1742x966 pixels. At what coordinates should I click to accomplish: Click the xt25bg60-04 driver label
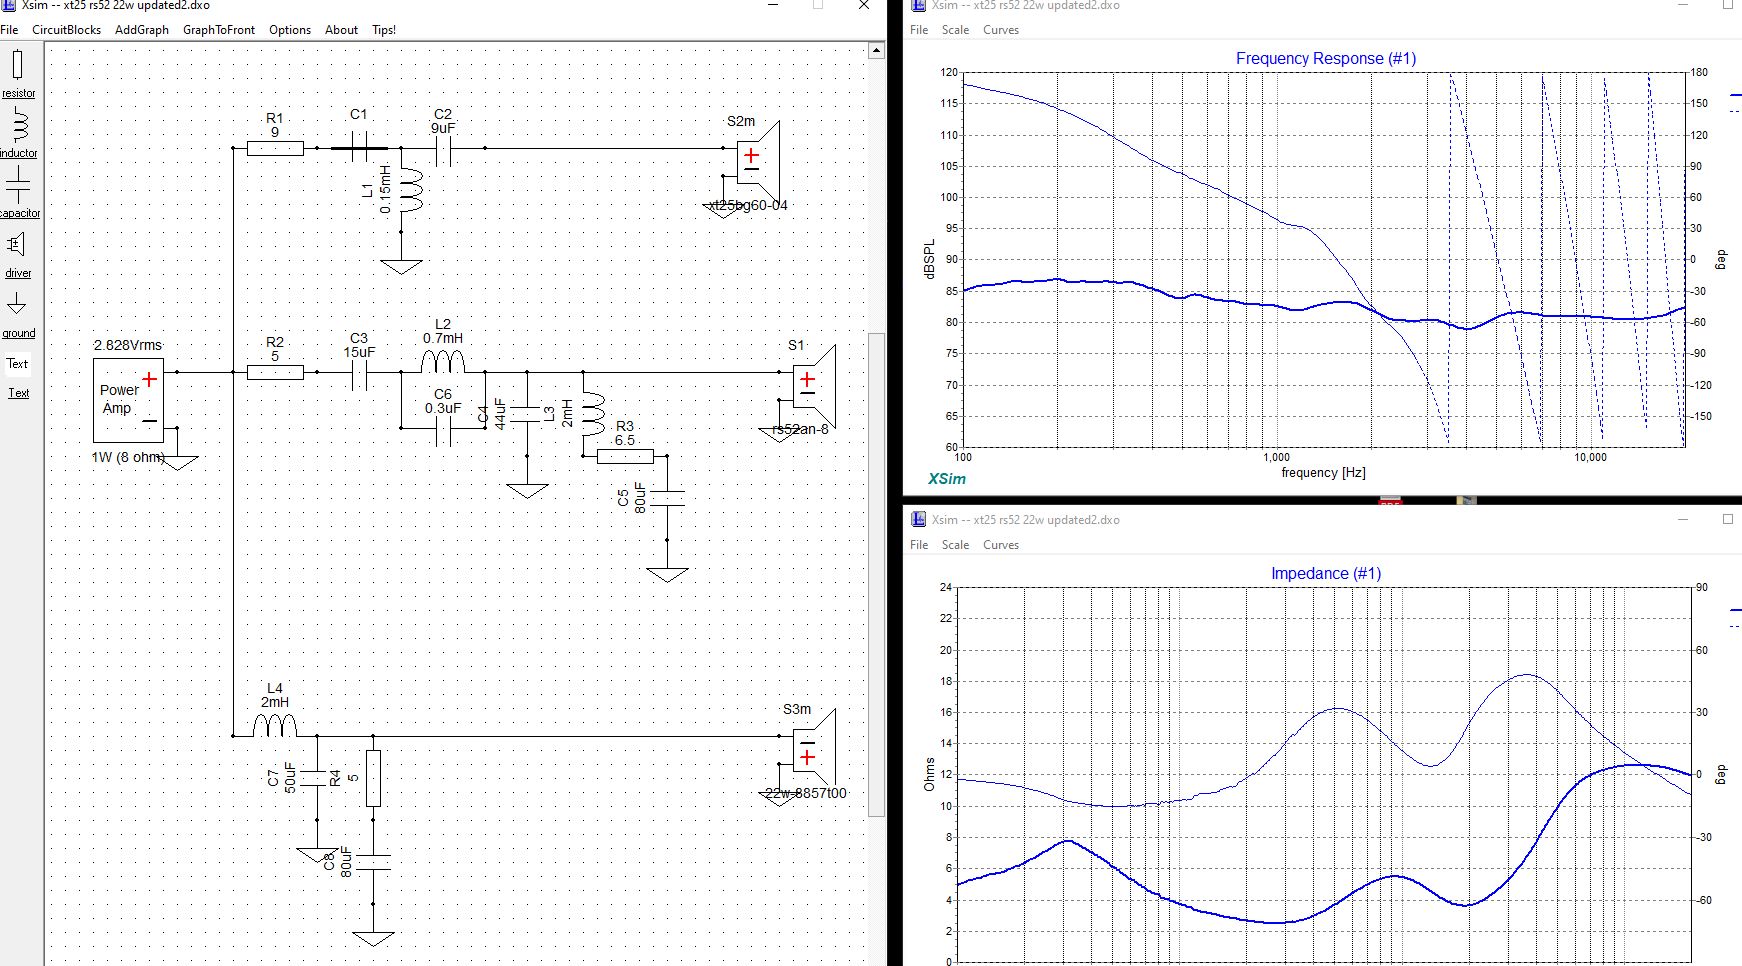(747, 205)
